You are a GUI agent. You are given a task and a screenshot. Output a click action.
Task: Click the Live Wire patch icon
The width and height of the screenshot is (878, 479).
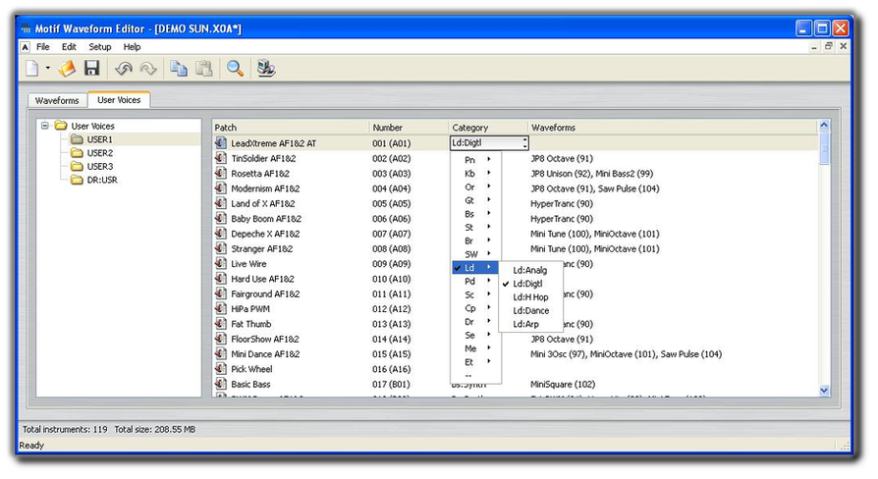coord(221,263)
